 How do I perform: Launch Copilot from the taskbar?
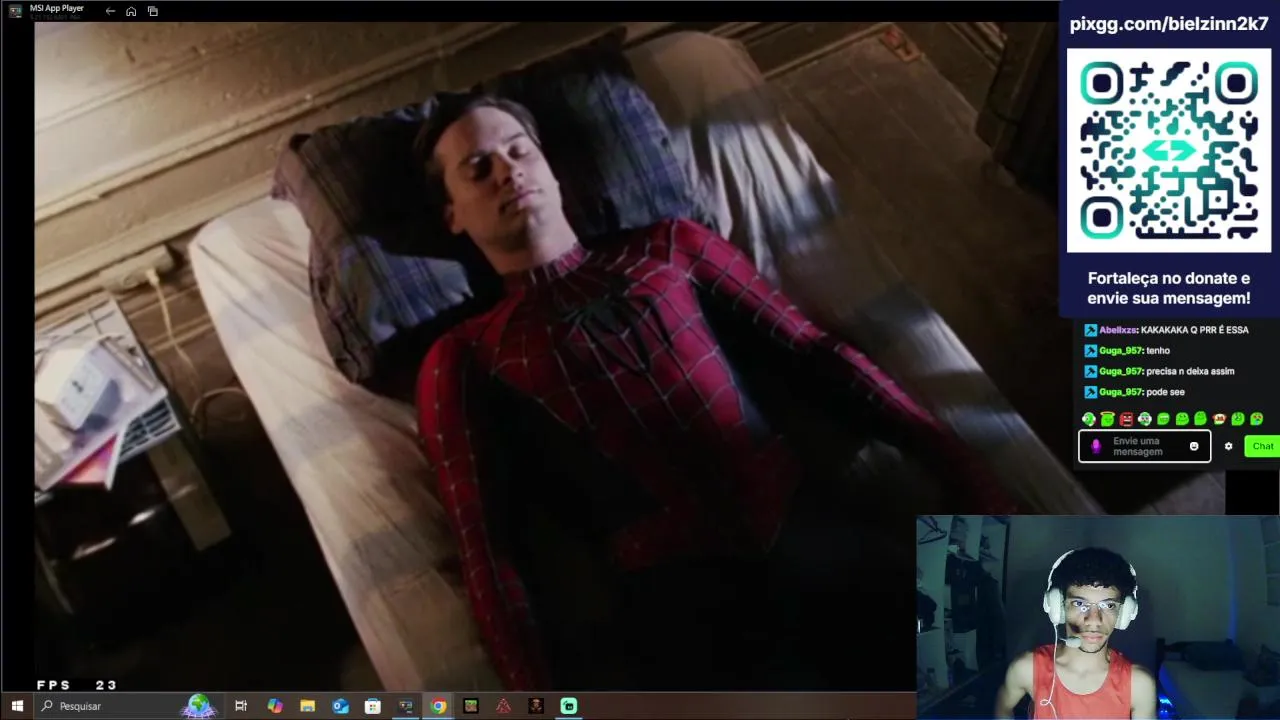(x=275, y=706)
